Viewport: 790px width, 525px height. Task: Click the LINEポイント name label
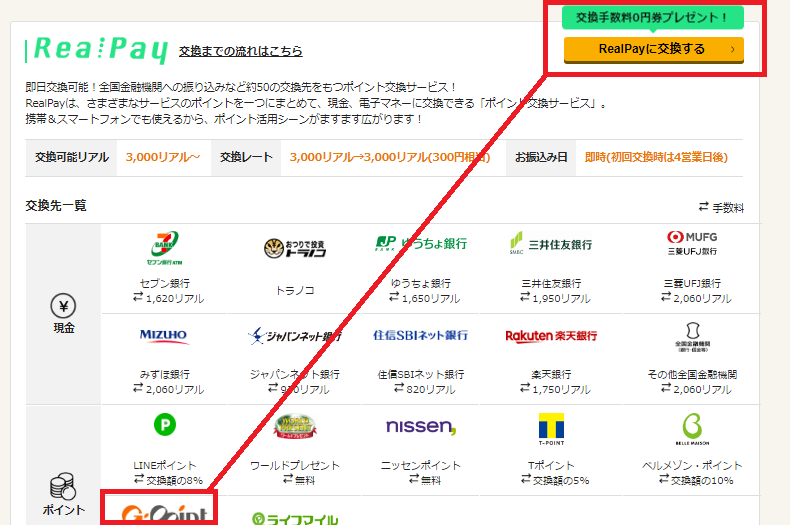[165, 465]
